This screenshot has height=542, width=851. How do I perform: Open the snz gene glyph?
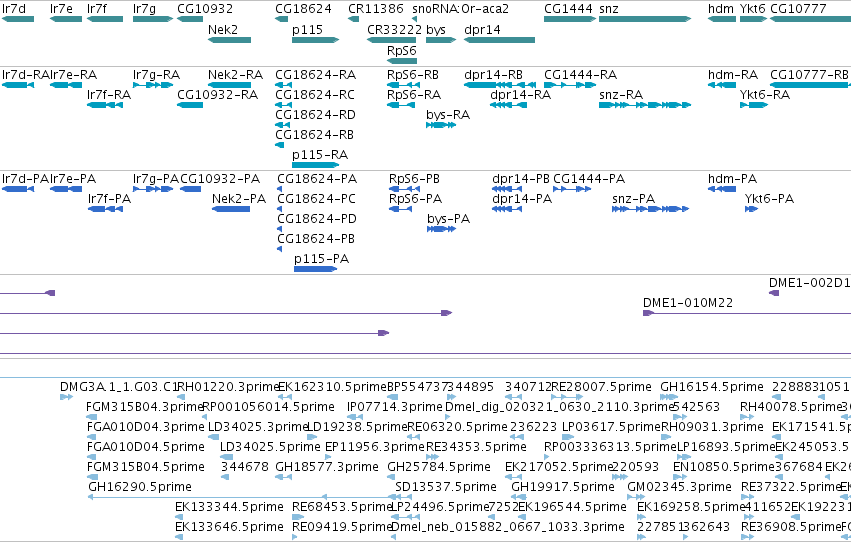(x=645, y=19)
